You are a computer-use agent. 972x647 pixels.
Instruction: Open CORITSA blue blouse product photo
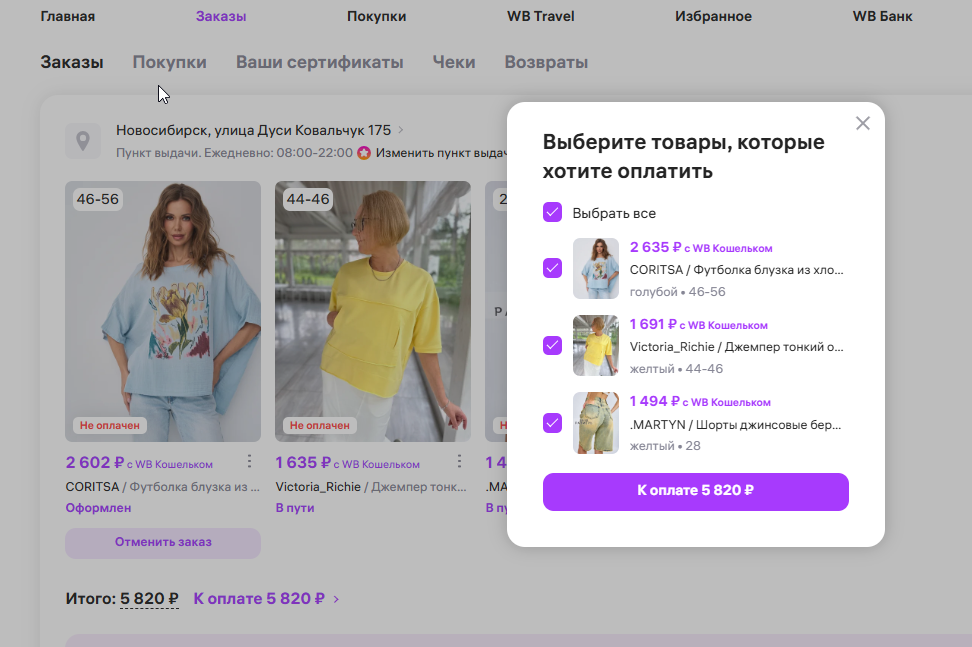[x=163, y=311]
